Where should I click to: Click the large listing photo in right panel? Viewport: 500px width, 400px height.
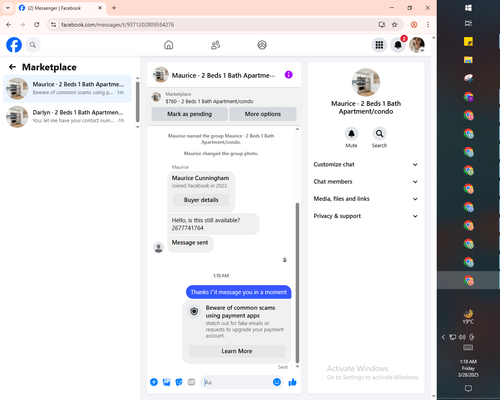(366, 82)
